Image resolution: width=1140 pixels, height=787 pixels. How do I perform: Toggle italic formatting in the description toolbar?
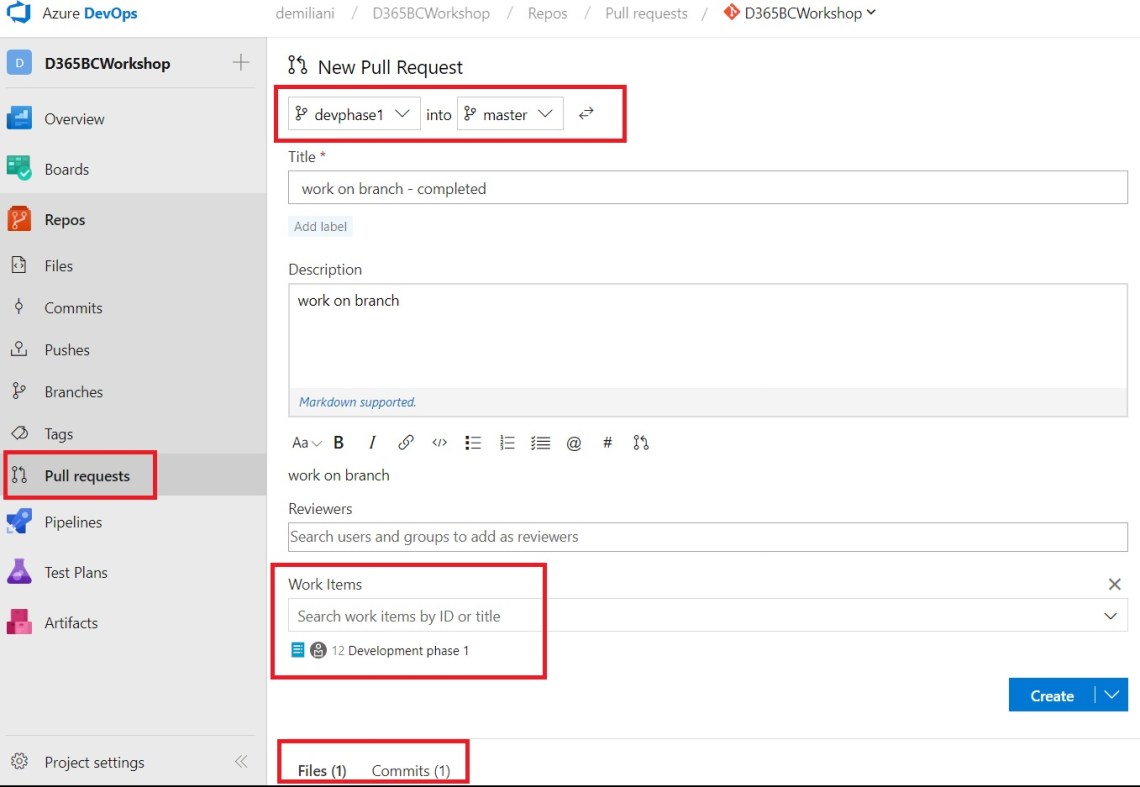coord(371,442)
